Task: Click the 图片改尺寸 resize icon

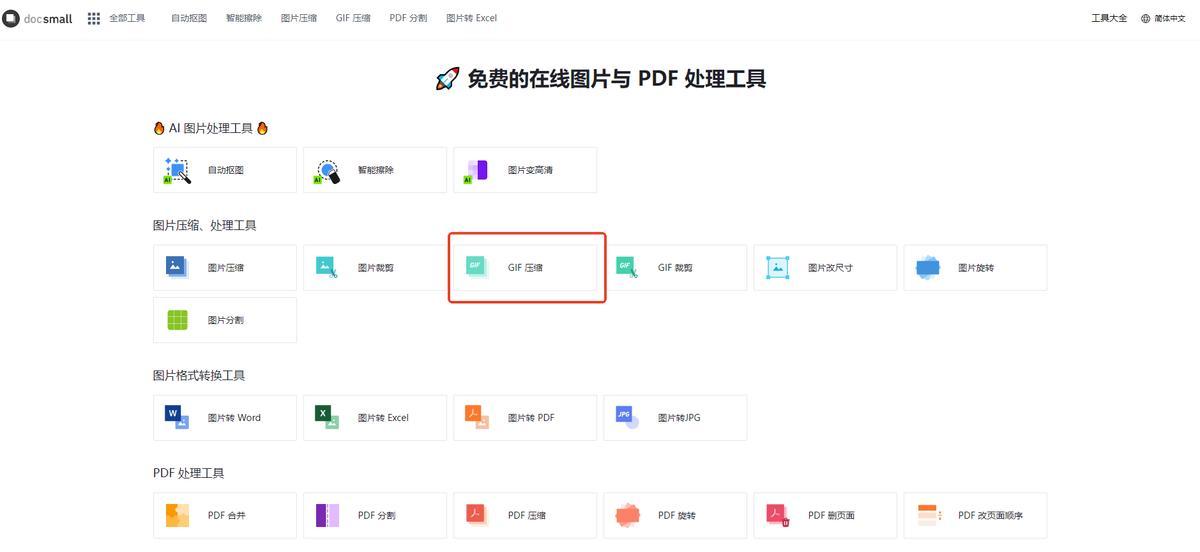Action: [777, 267]
